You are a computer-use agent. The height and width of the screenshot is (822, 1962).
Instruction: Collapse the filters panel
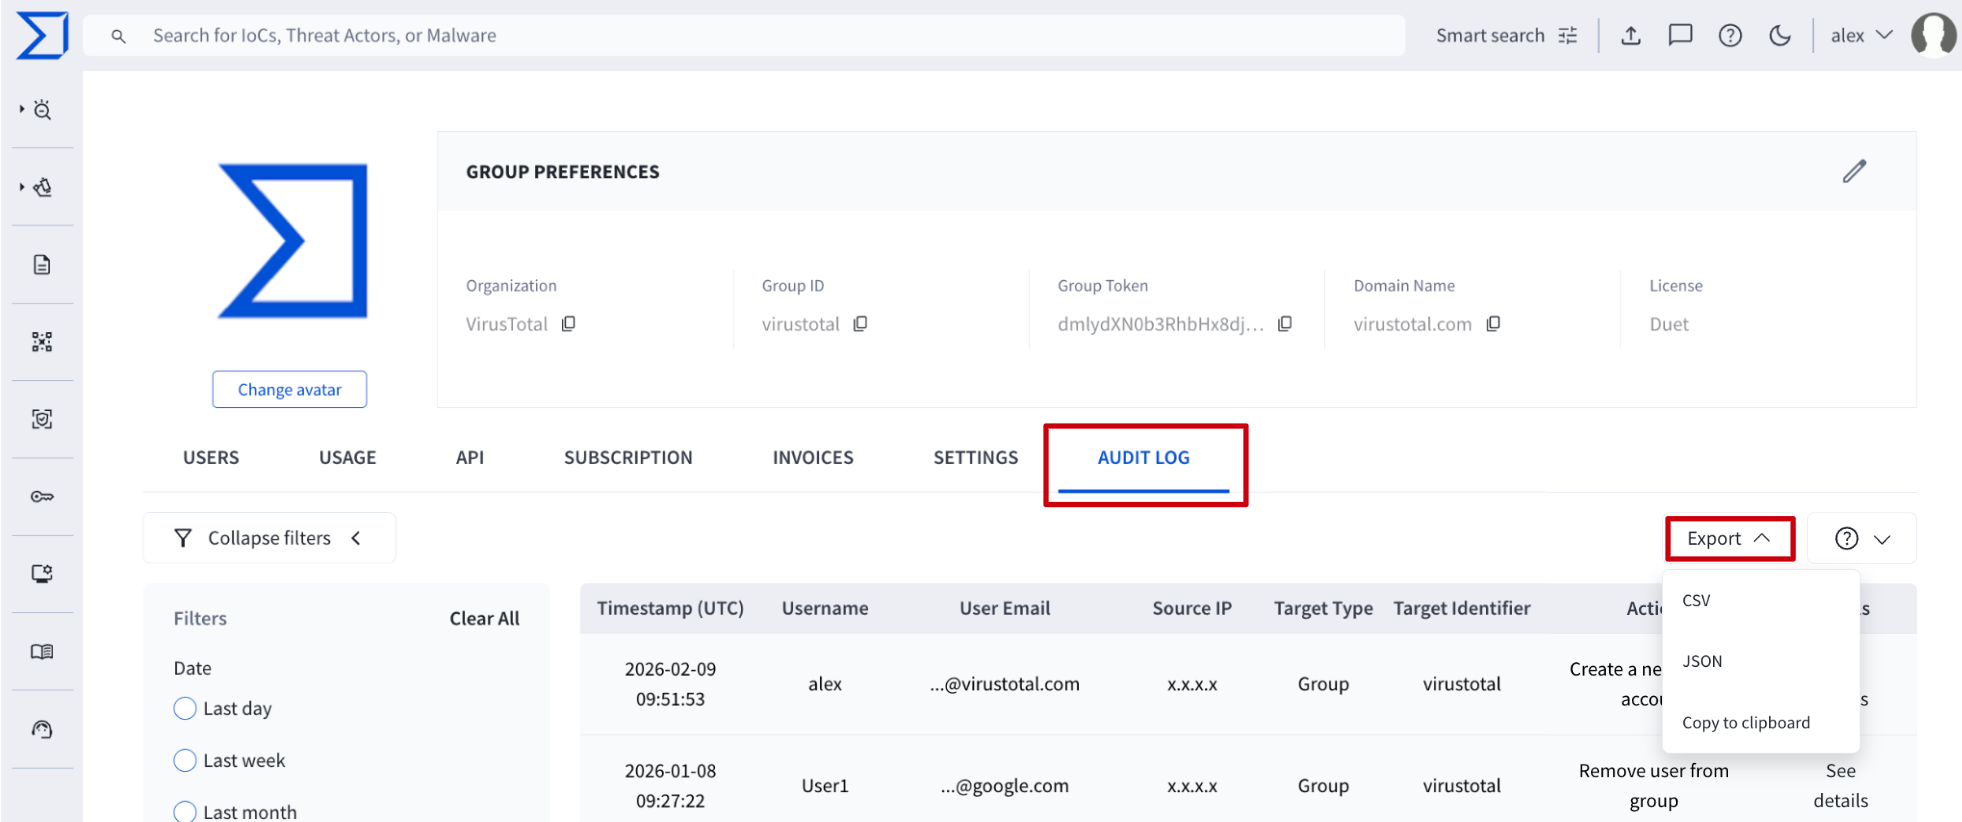click(x=269, y=538)
